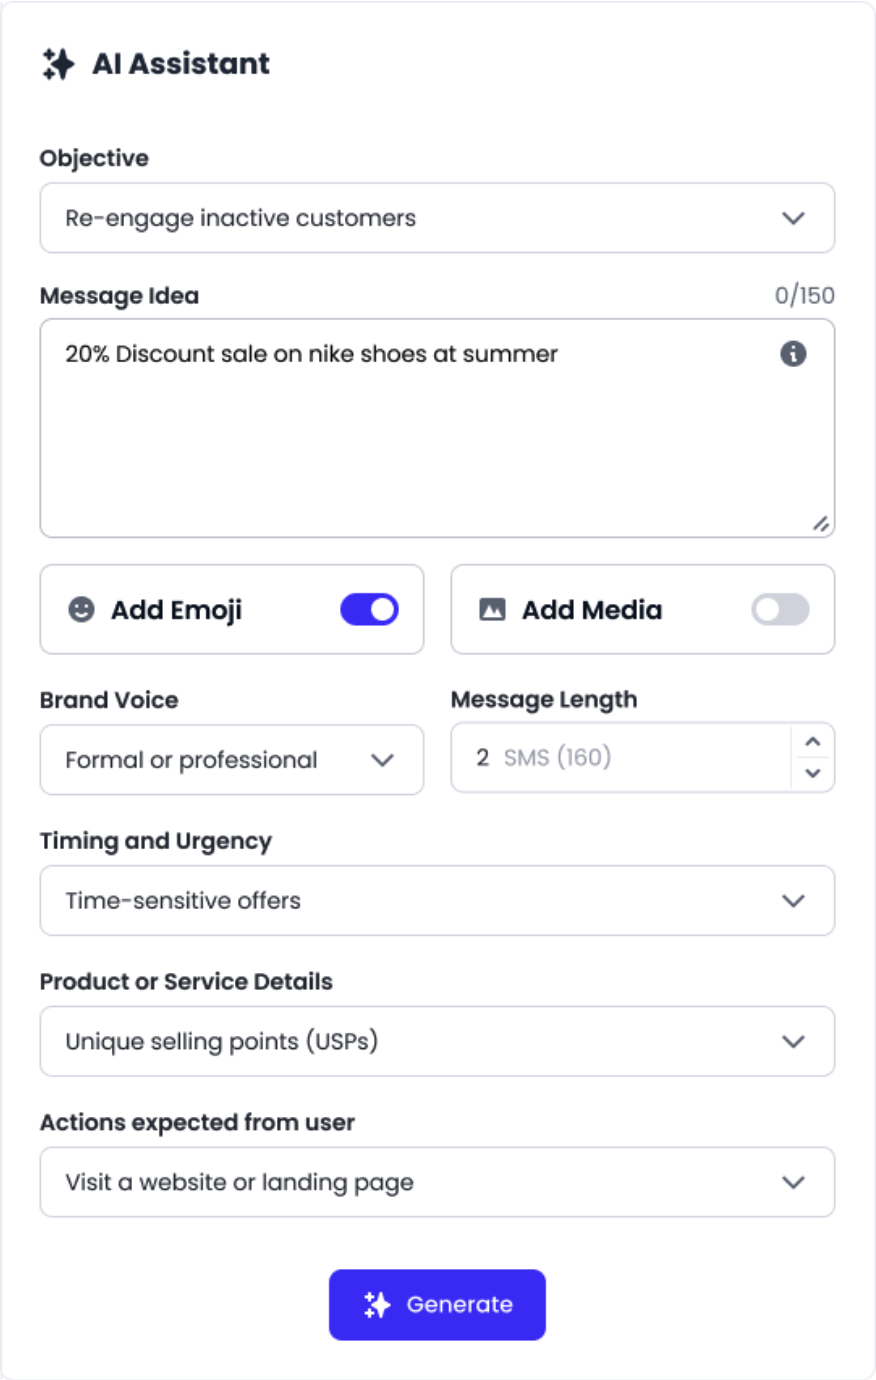Decrease Message Length with down arrow
876x1380 pixels.
pyautogui.click(x=813, y=773)
